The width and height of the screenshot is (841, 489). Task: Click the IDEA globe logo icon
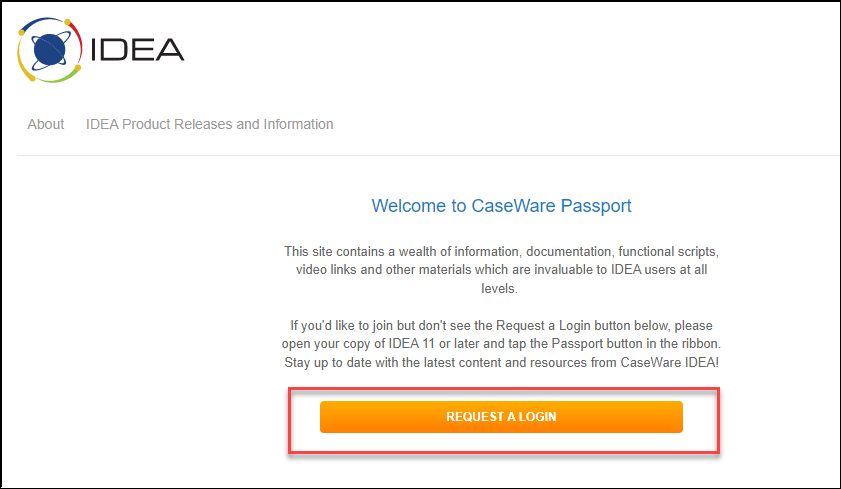point(49,50)
